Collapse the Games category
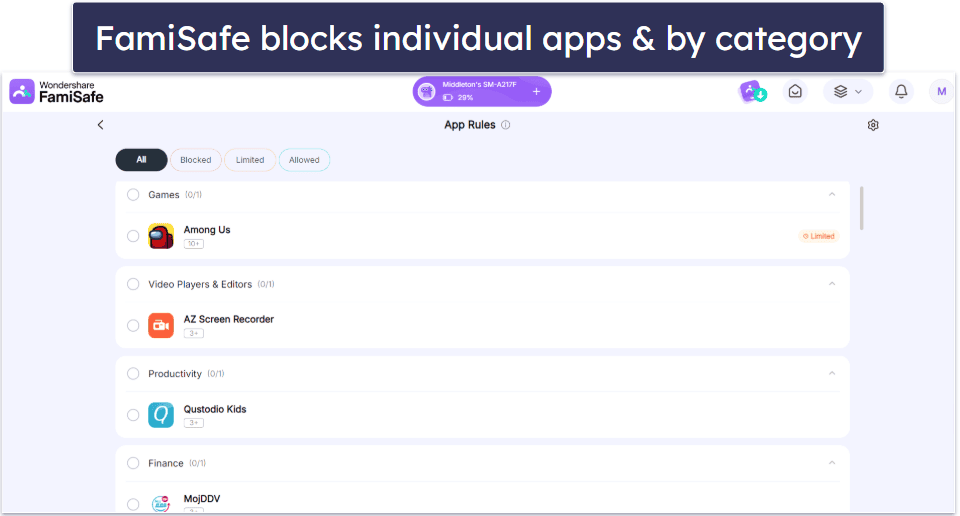Image resolution: width=960 pixels, height=516 pixels. coord(832,194)
